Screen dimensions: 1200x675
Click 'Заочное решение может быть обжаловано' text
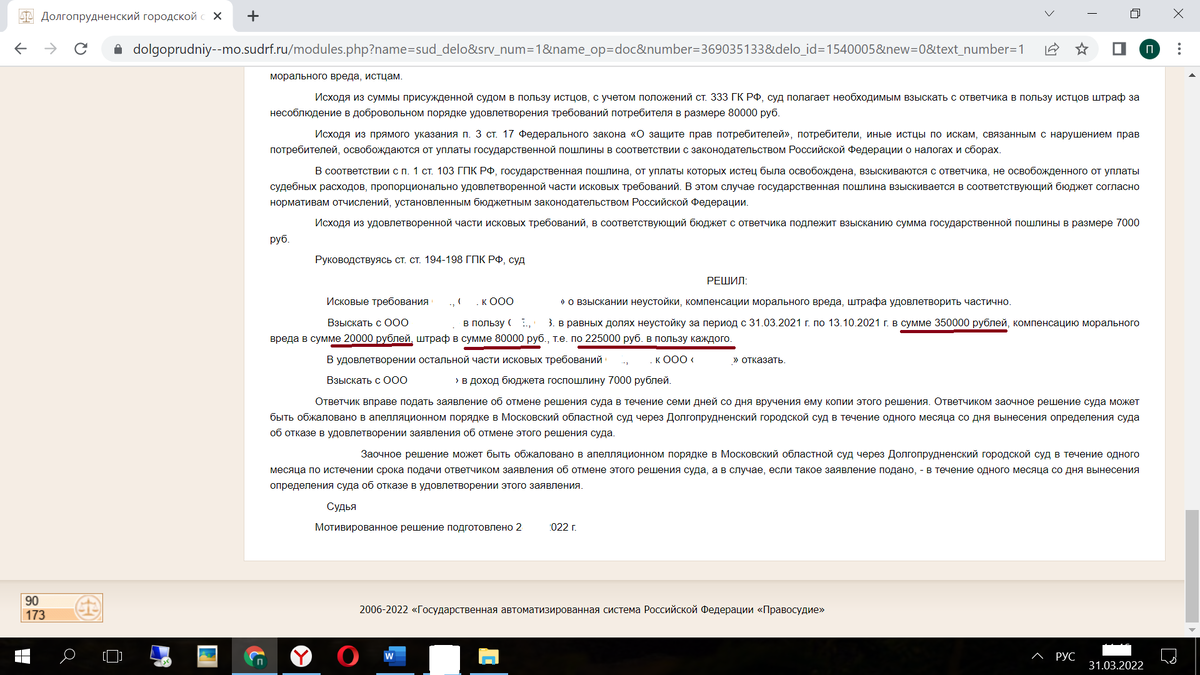click(x=705, y=468)
